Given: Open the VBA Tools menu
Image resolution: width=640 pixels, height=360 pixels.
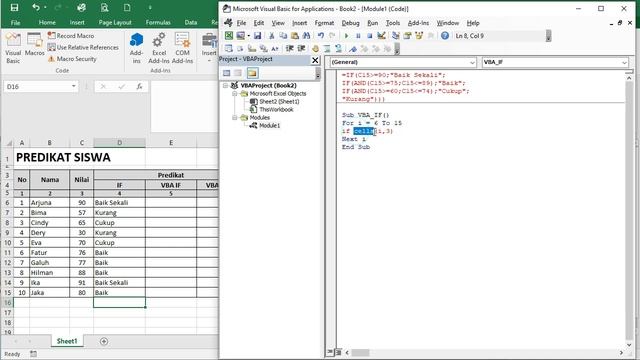Looking at the screenshot, I should [x=393, y=23].
